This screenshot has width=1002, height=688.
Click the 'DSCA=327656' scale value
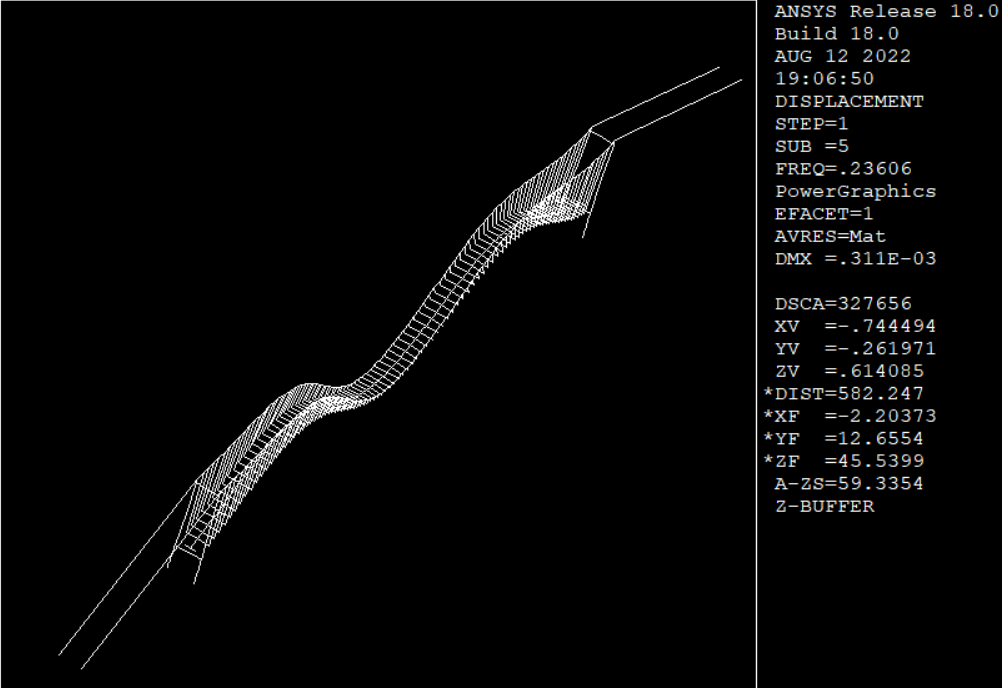pyautogui.click(x=843, y=303)
